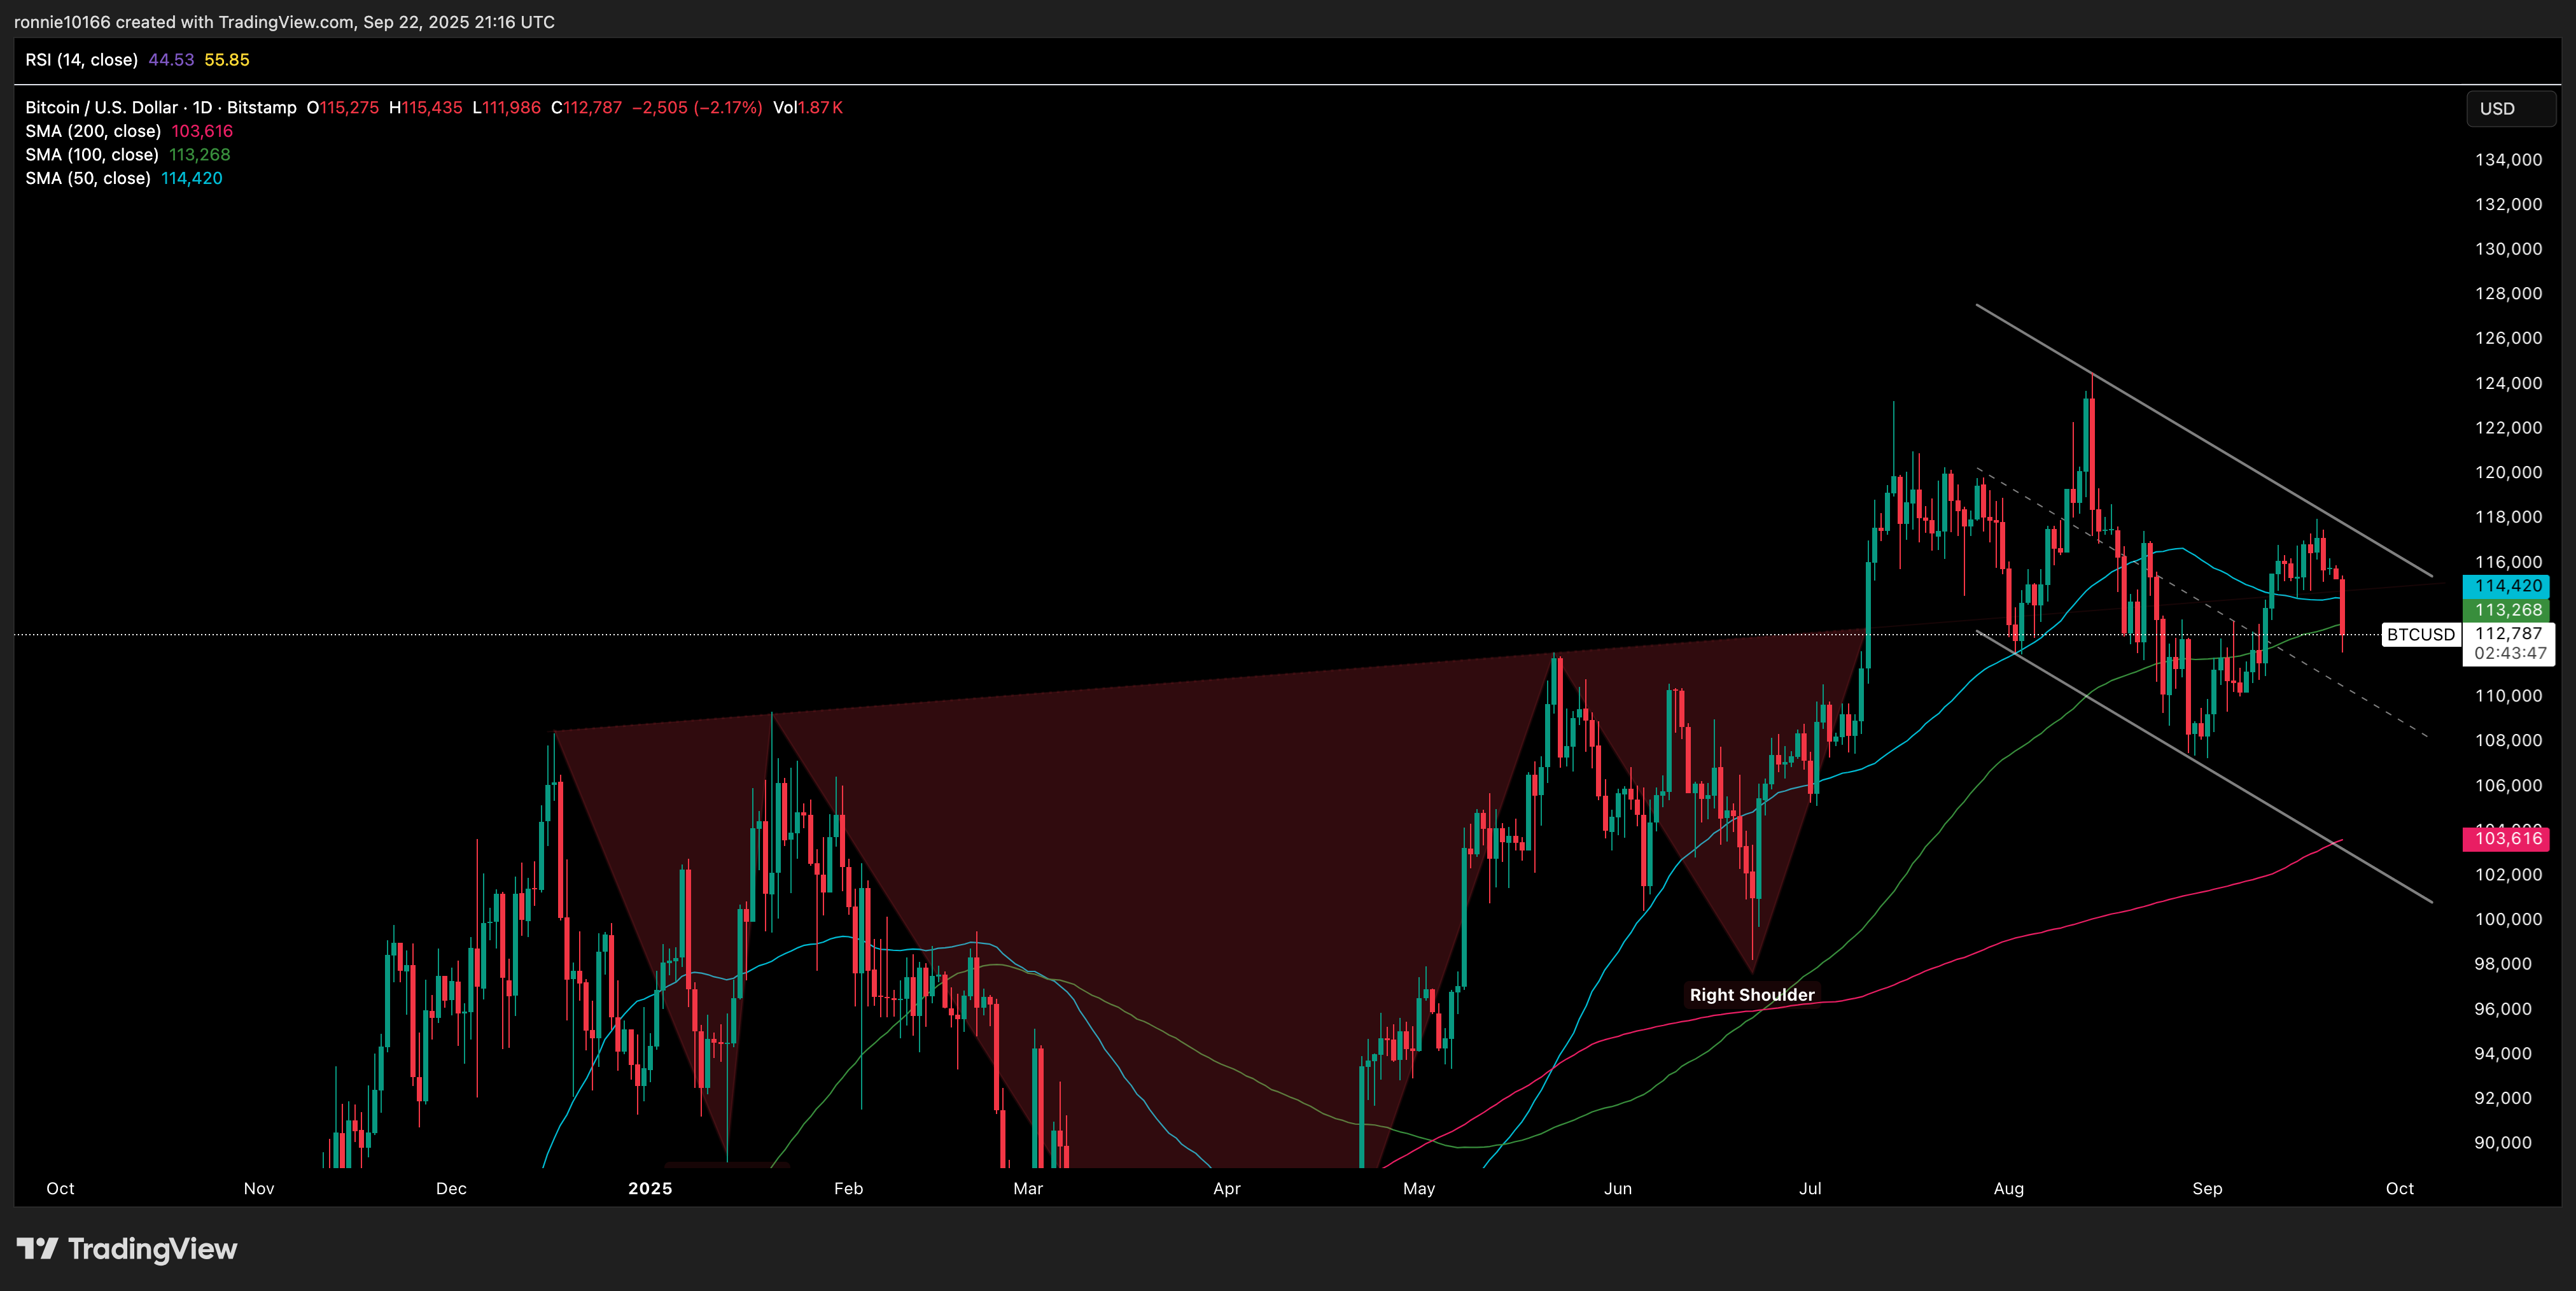Click the Bitcoin / U.S. Dollar symbol title
This screenshot has height=1291, width=2576.
tap(101, 107)
